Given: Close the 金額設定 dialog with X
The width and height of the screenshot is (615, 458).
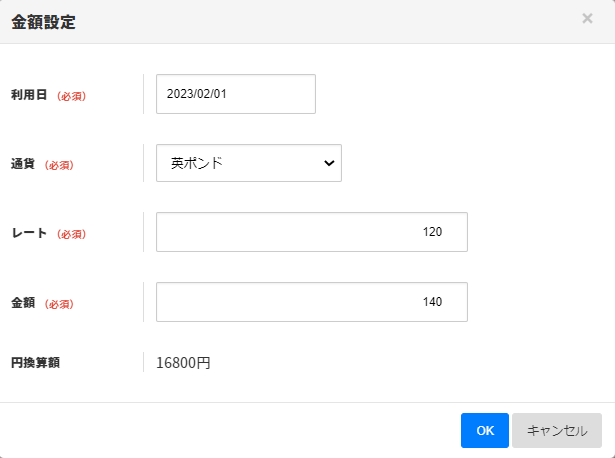Looking at the screenshot, I should pos(587,19).
